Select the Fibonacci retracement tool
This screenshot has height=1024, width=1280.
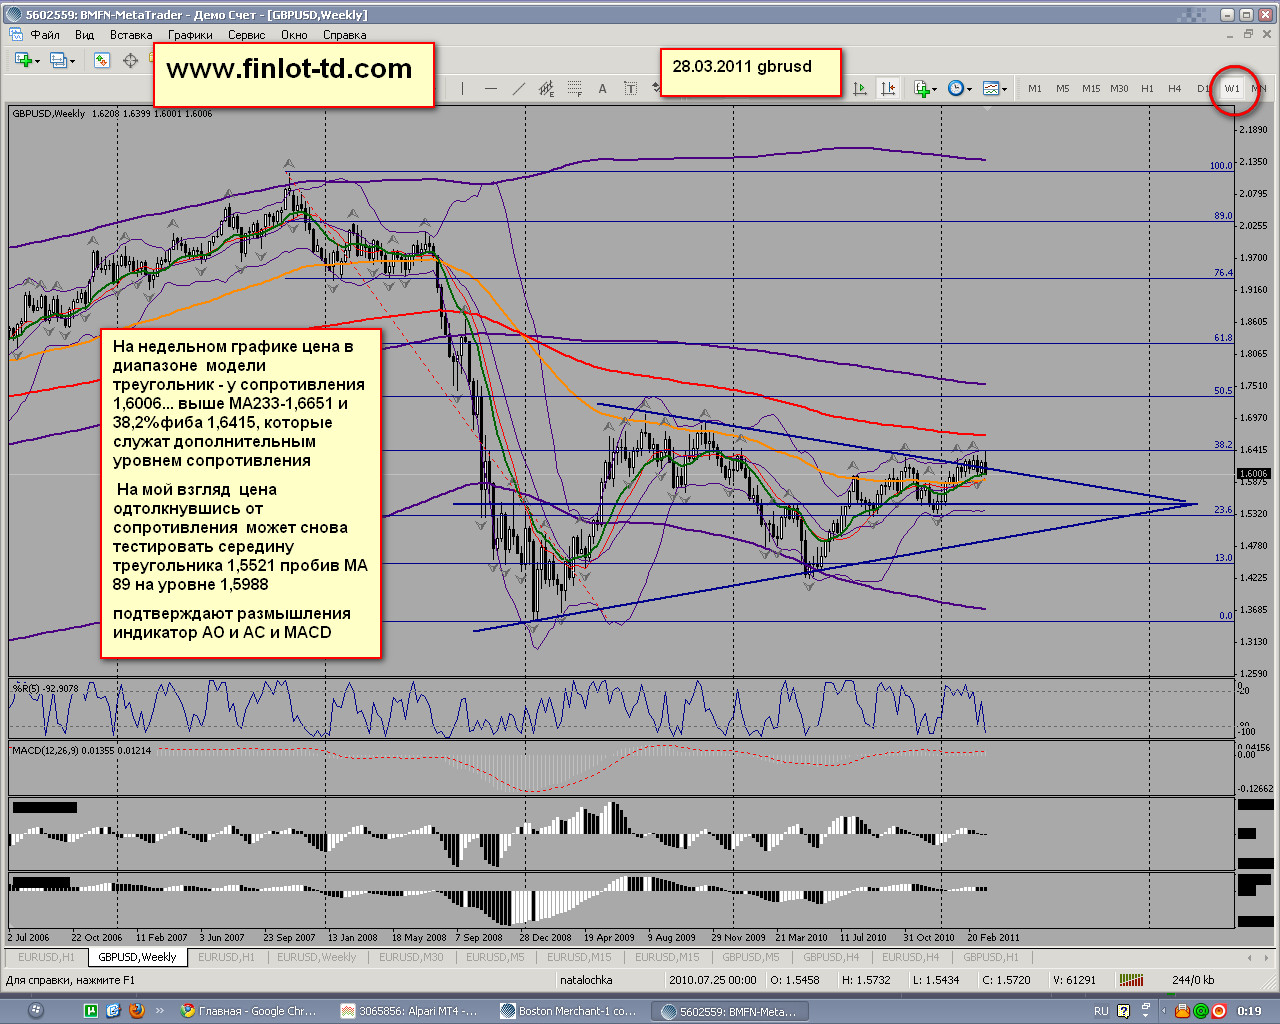tap(574, 88)
